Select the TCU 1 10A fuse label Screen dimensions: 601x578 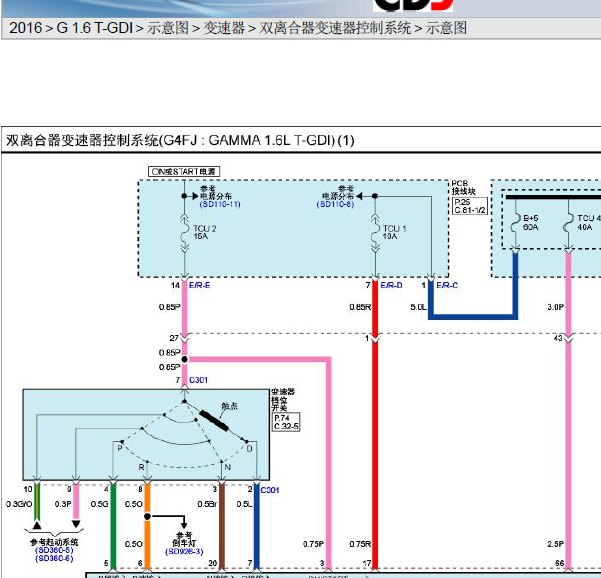click(x=394, y=232)
